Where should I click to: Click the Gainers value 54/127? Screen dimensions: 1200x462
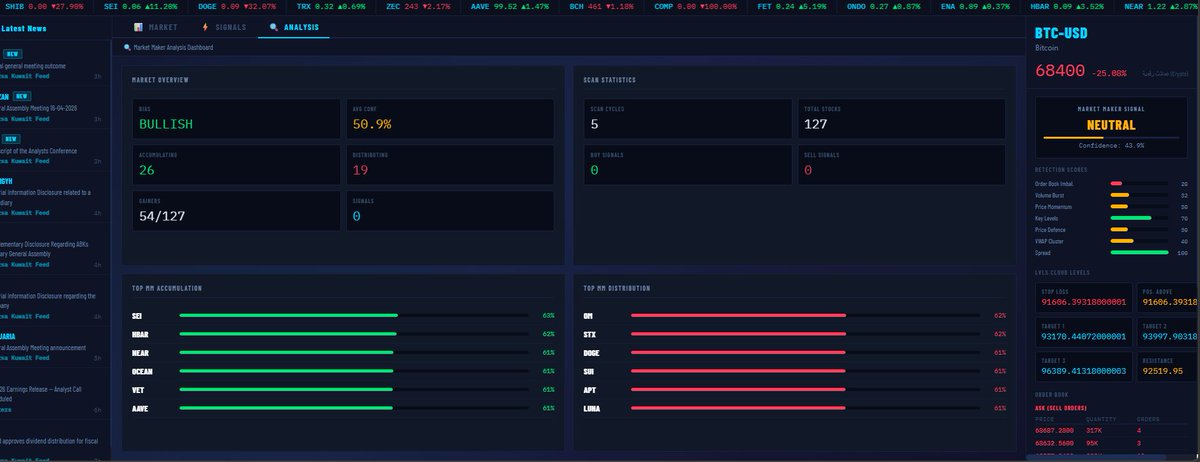(x=162, y=215)
